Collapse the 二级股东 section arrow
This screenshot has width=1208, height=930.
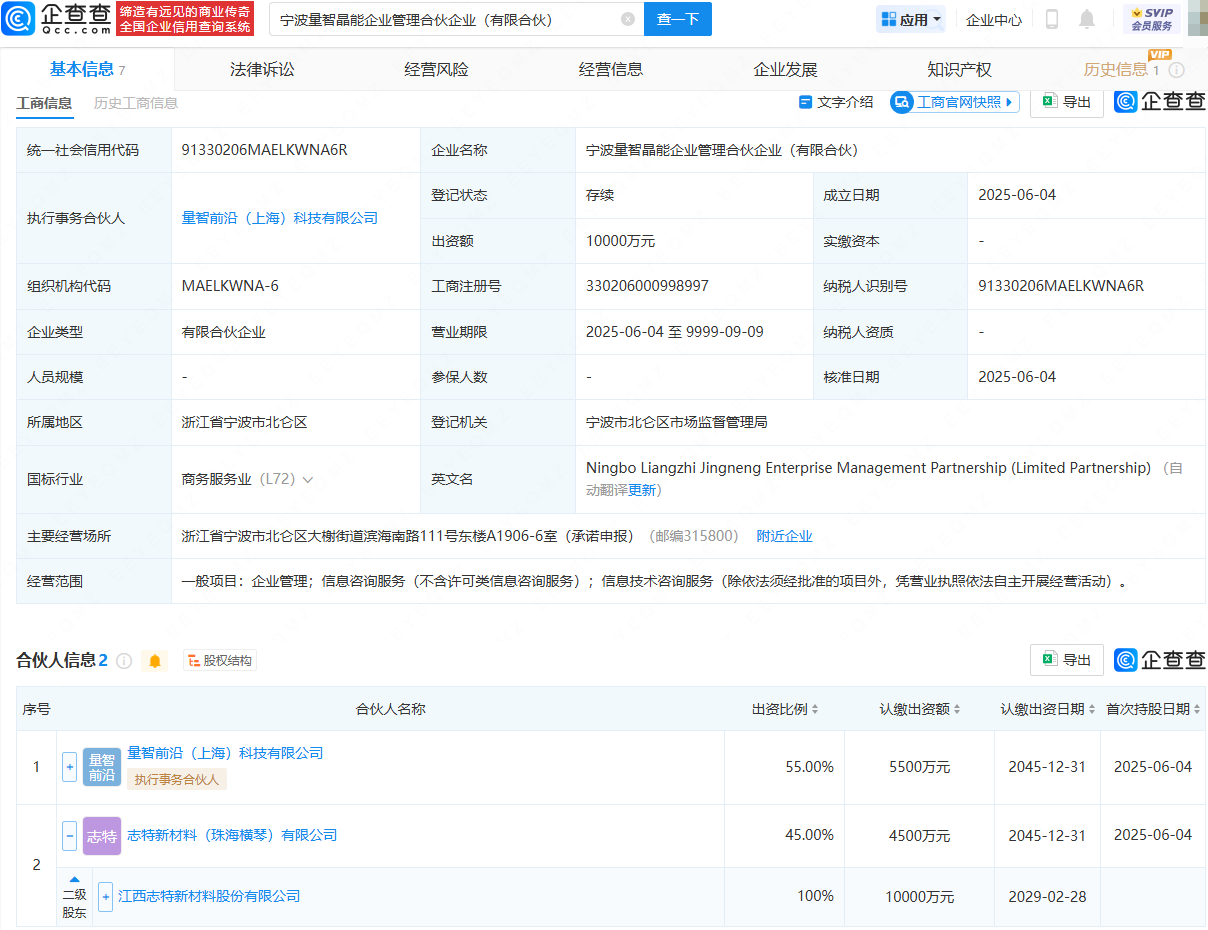pyautogui.click(x=74, y=880)
